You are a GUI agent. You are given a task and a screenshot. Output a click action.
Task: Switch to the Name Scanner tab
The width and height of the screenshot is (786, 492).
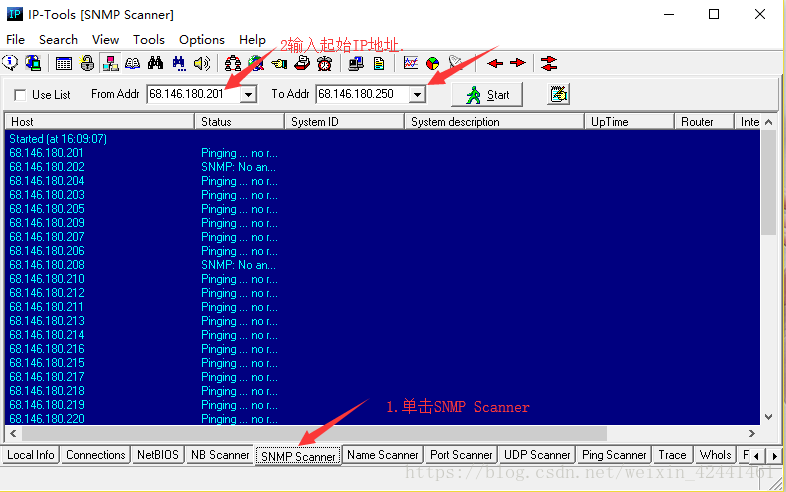(x=382, y=455)
